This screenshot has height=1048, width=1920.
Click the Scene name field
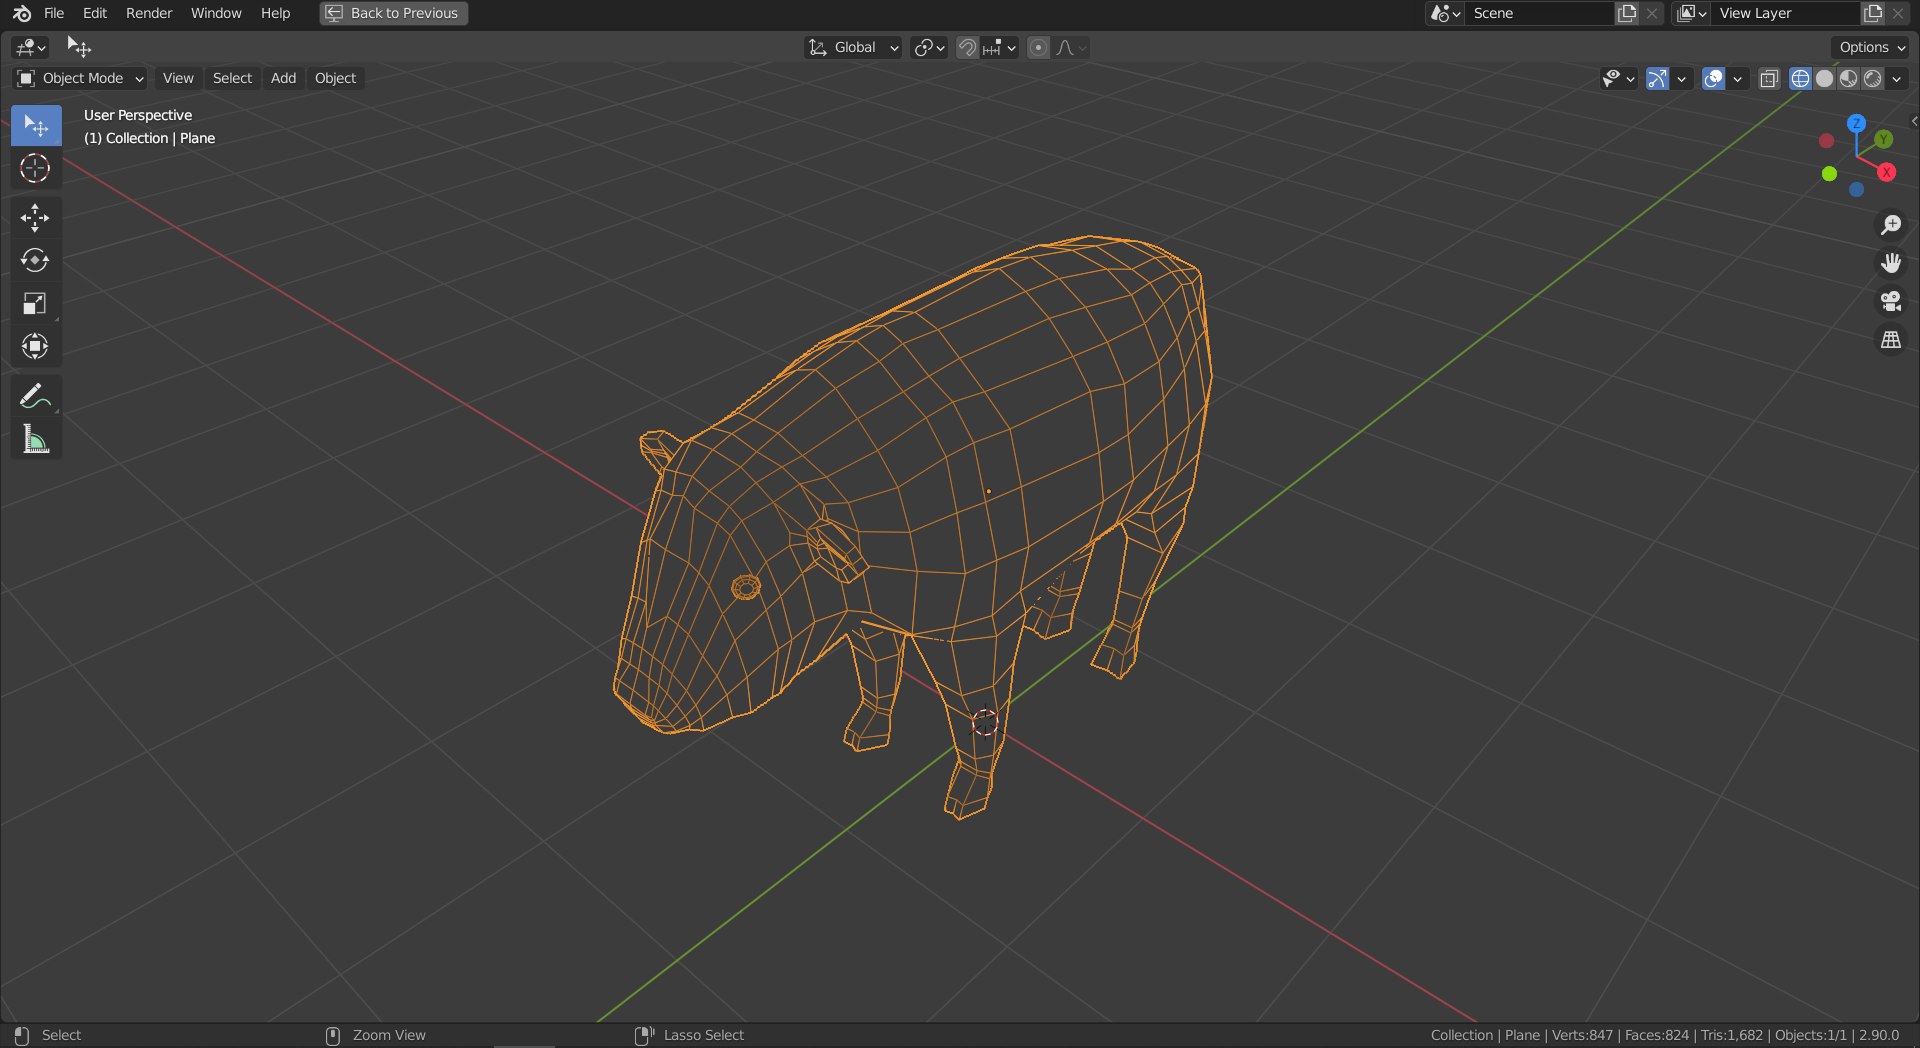[1540, 13]
